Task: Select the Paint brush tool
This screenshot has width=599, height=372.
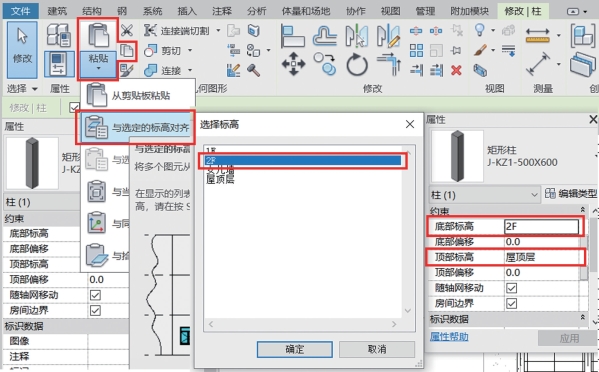Action: pos(480,50)
